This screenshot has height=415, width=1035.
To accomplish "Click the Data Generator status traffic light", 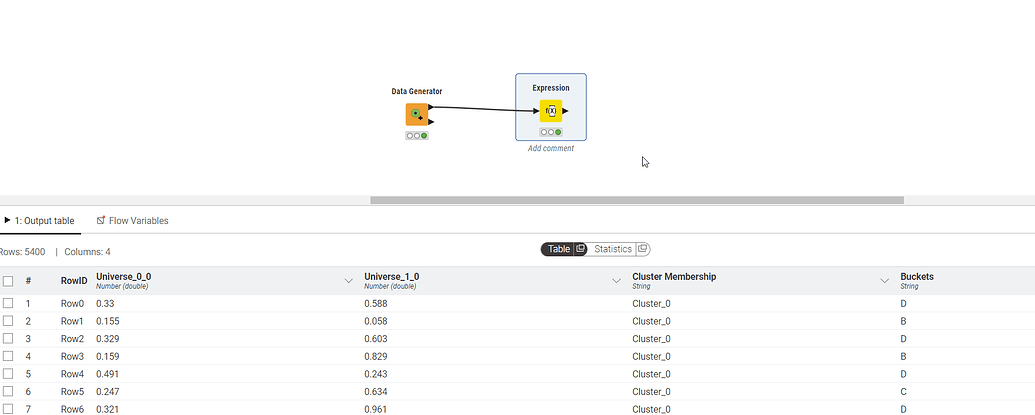I will coord(417,135).
